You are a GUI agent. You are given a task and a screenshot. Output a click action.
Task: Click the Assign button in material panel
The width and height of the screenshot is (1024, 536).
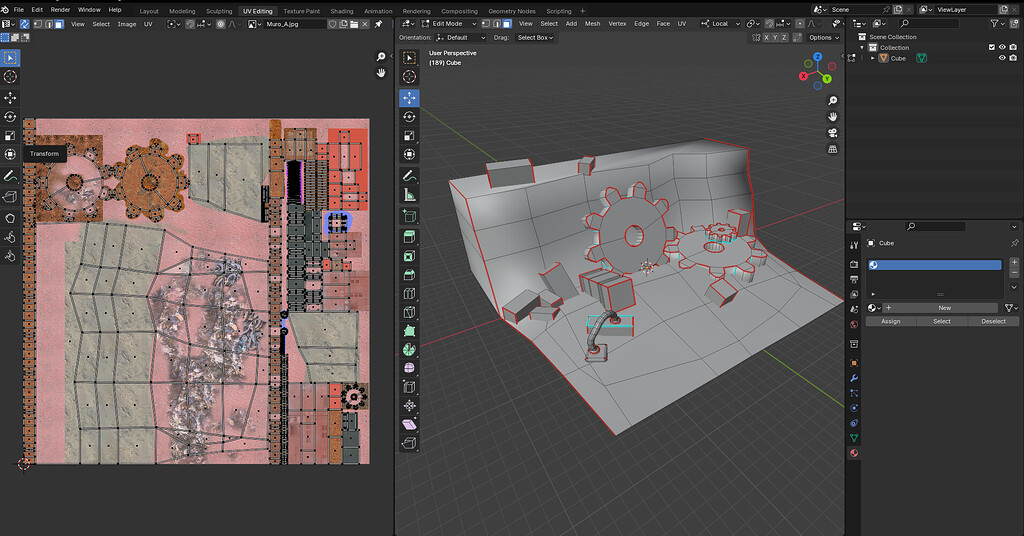pyautogui.click(x=890, y=321)
